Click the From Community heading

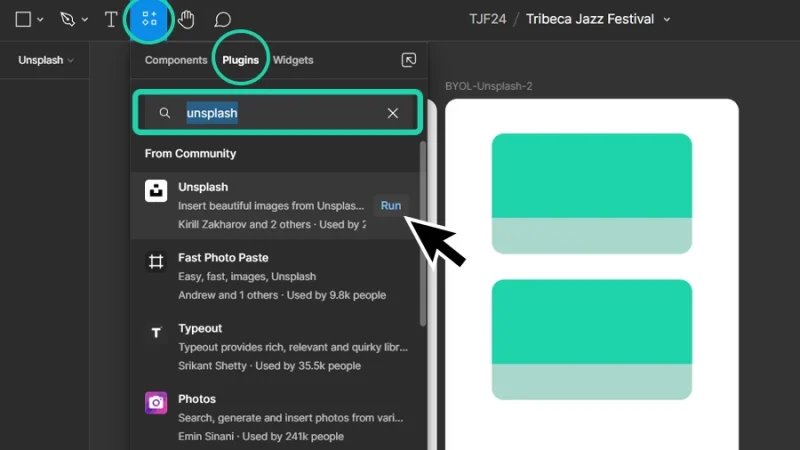tap(190, 154)
